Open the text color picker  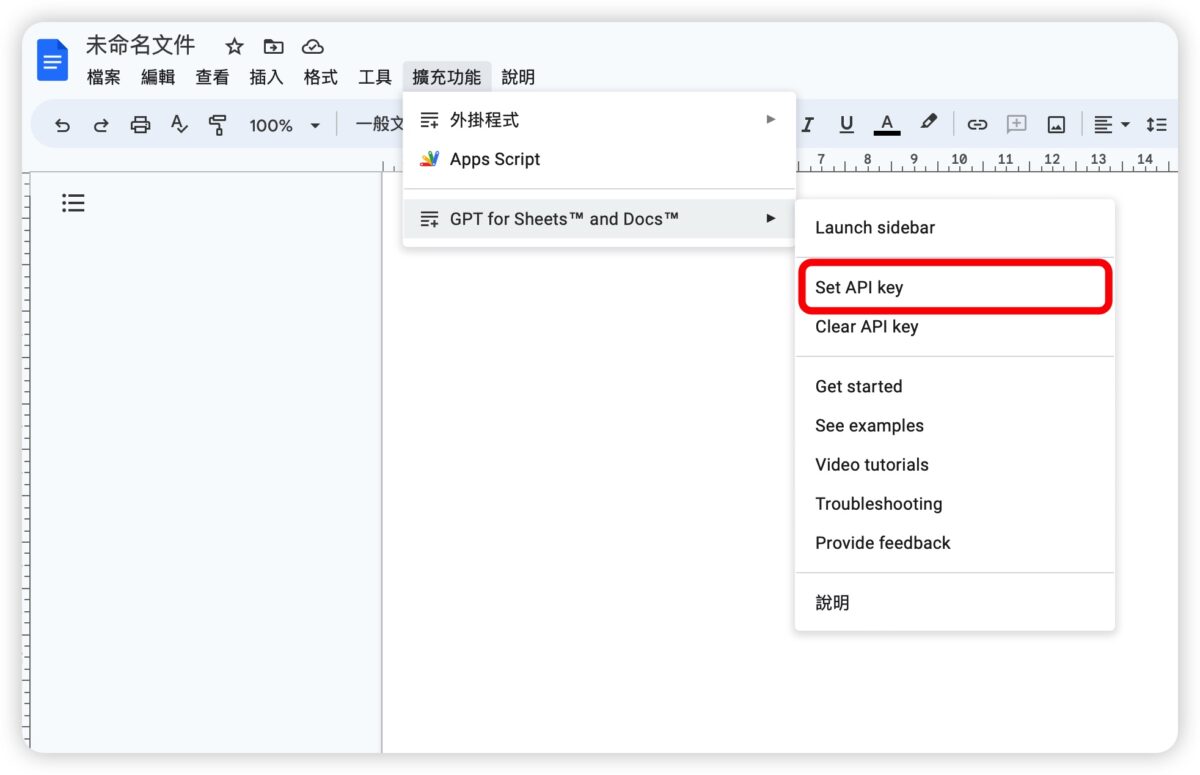click(886, 125)
